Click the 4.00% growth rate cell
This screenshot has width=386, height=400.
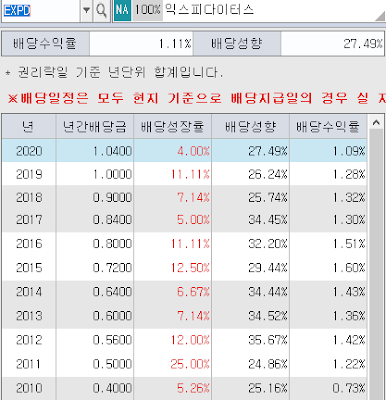click(172, 151)
